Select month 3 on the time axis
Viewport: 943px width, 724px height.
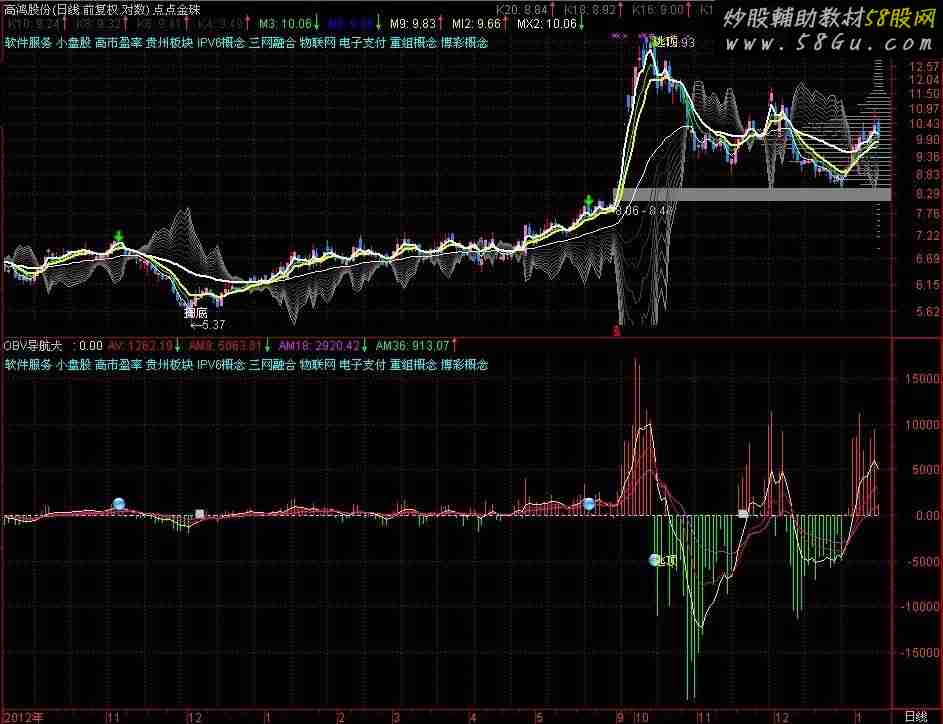click(396, 717)
